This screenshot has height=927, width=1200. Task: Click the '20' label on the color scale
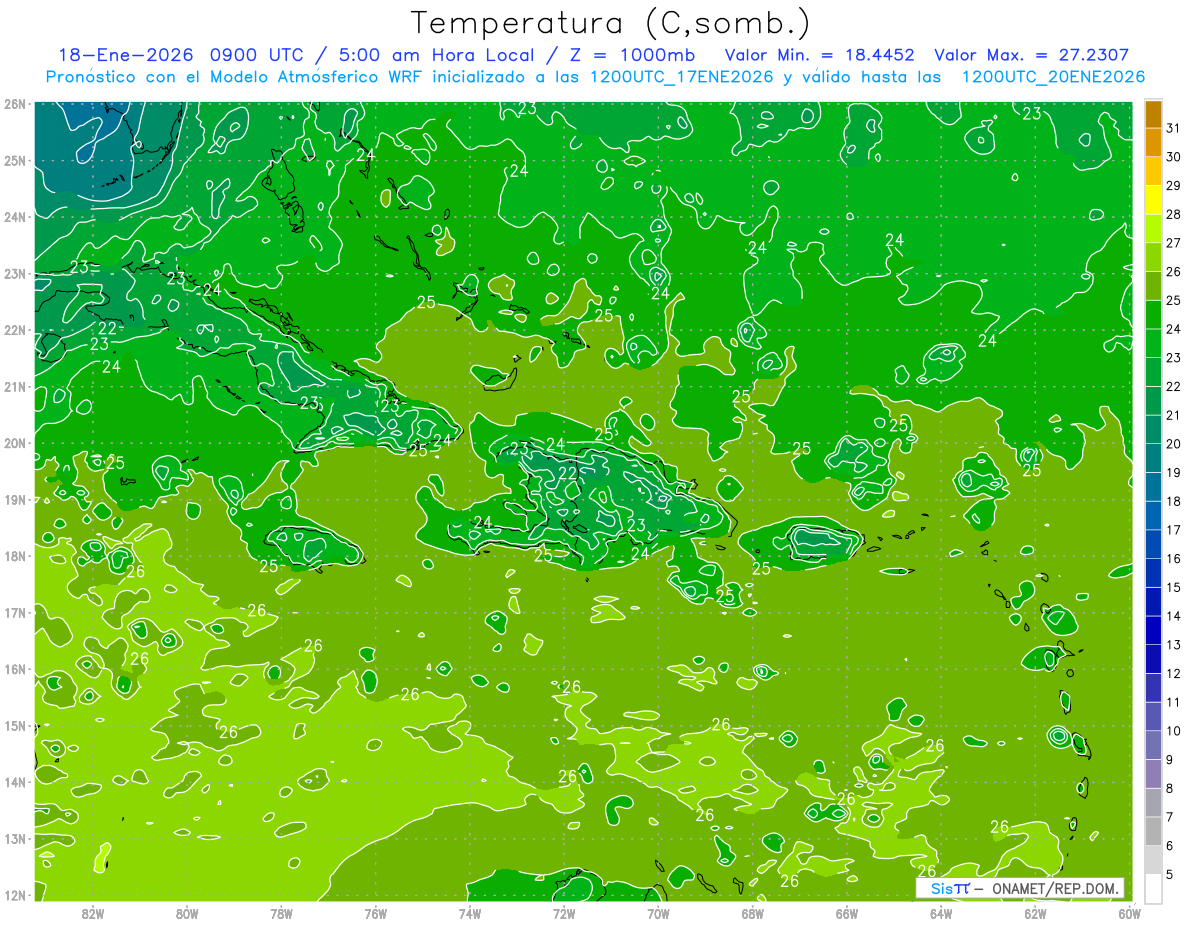[x=1173, y=444]
